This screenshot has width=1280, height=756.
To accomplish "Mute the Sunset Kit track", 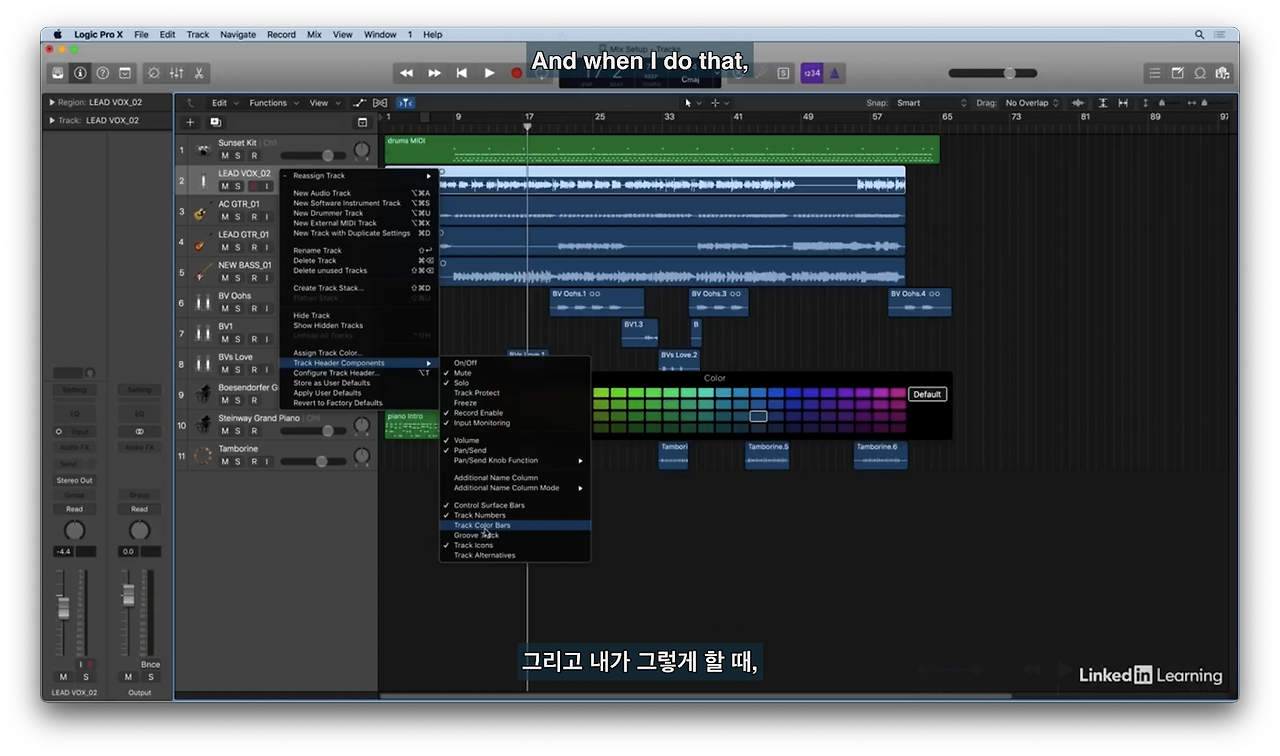I will pos(225,156).
